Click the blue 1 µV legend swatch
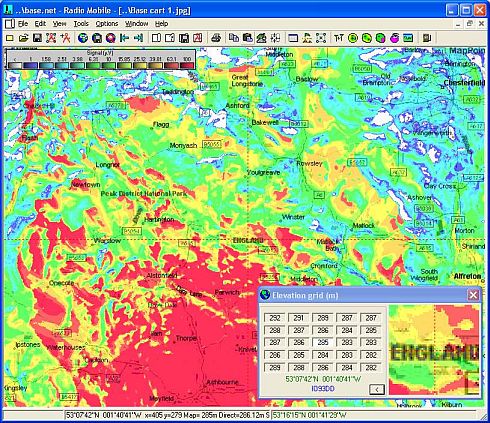This screenshot has width=490, height=423. click(30, 65)
